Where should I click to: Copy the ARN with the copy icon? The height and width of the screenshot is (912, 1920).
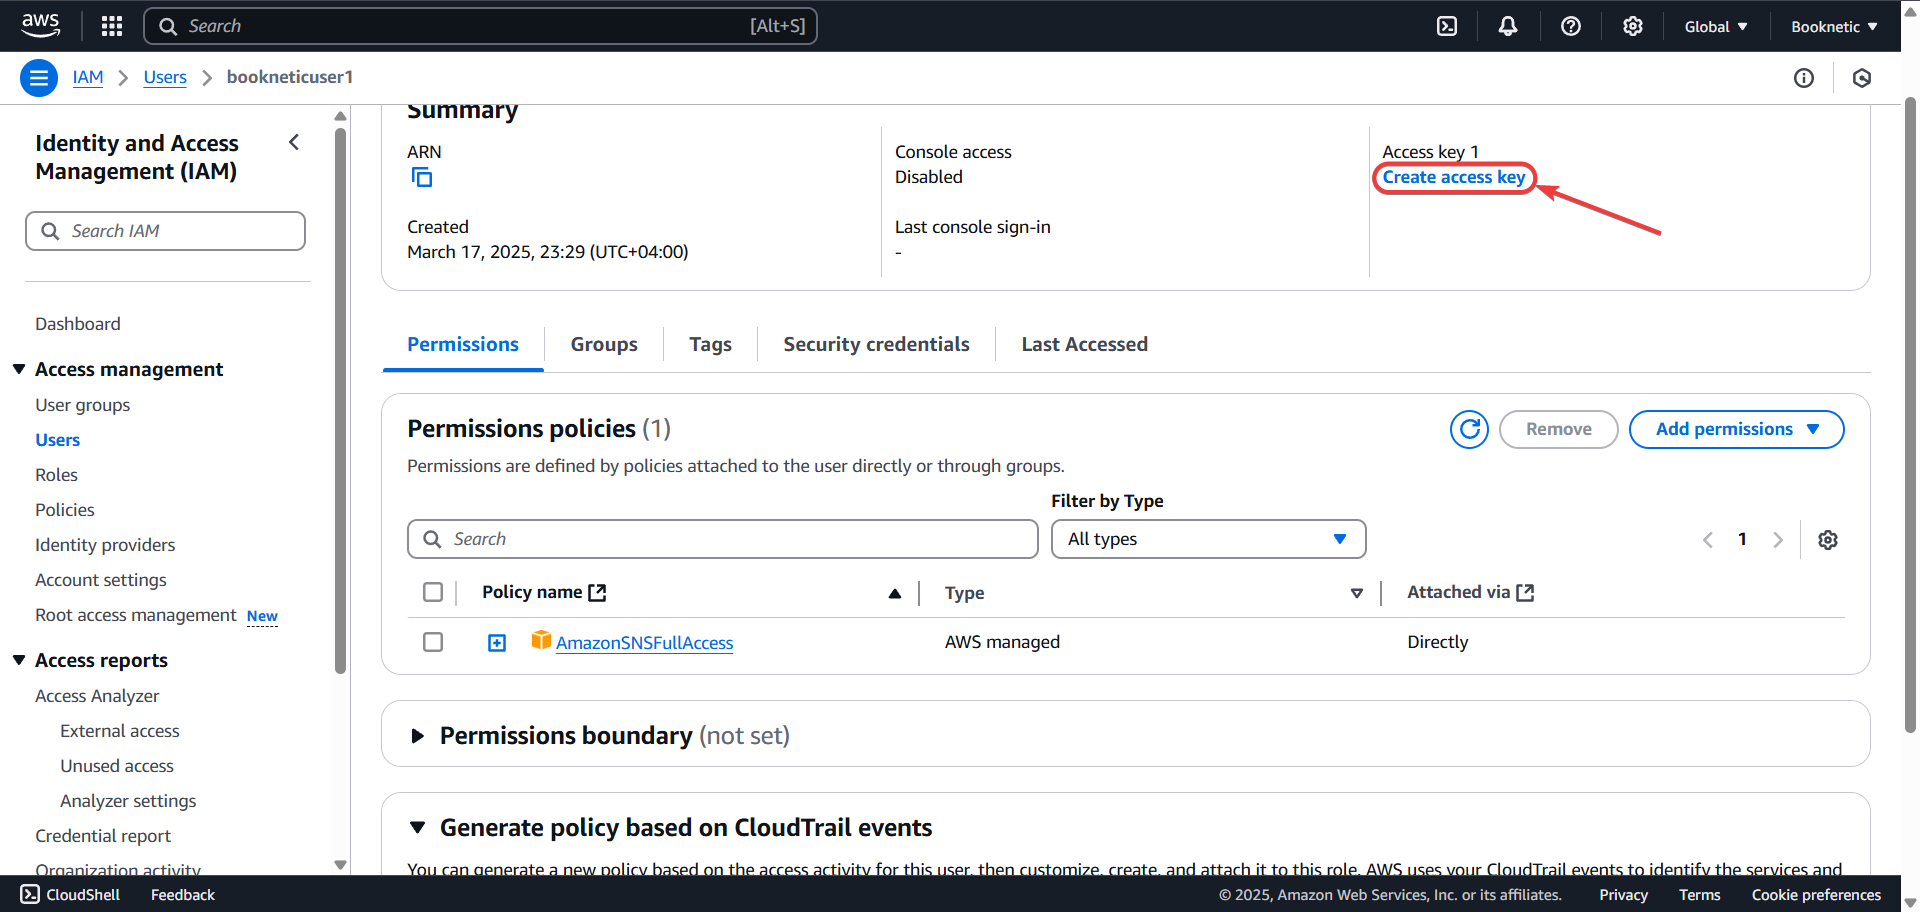coord(422,178)
